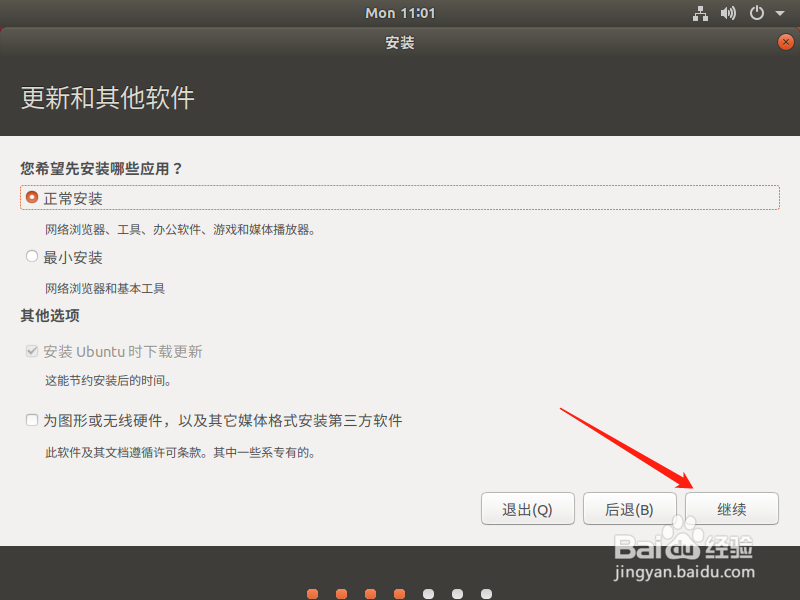800x600 pixels.
Task: Enable the third-party software checkbox 为图形或无线硬件
Action: [32, 420]
